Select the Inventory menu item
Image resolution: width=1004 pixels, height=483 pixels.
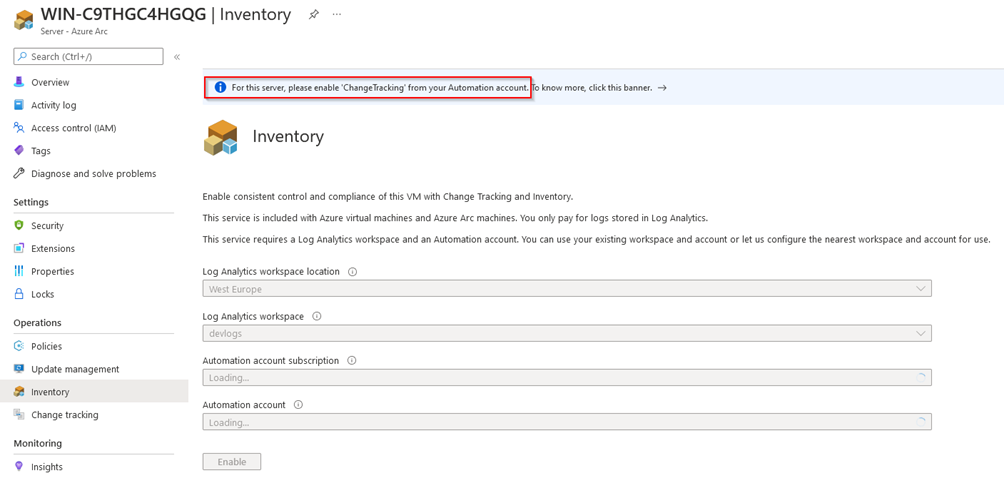point(94,392)
